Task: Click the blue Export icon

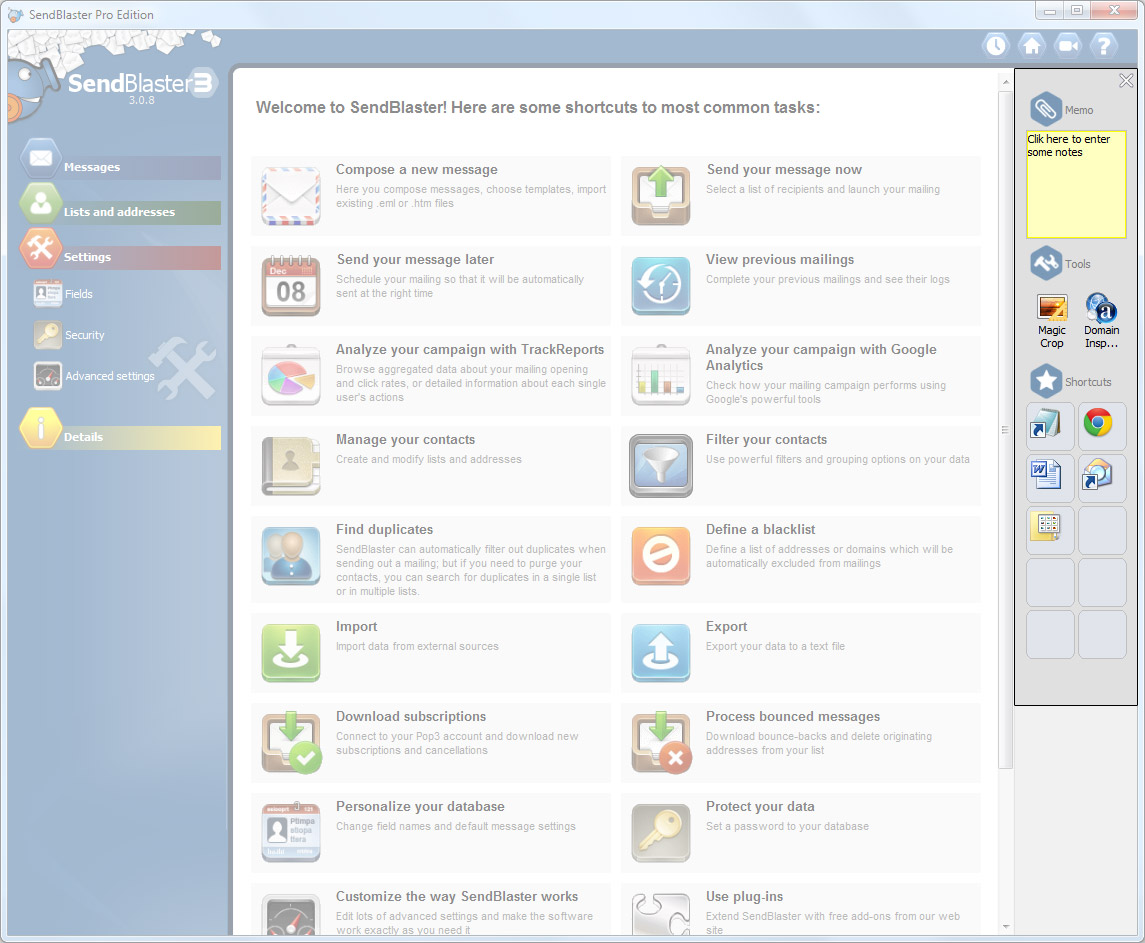Action: click(x=661, y=652)
